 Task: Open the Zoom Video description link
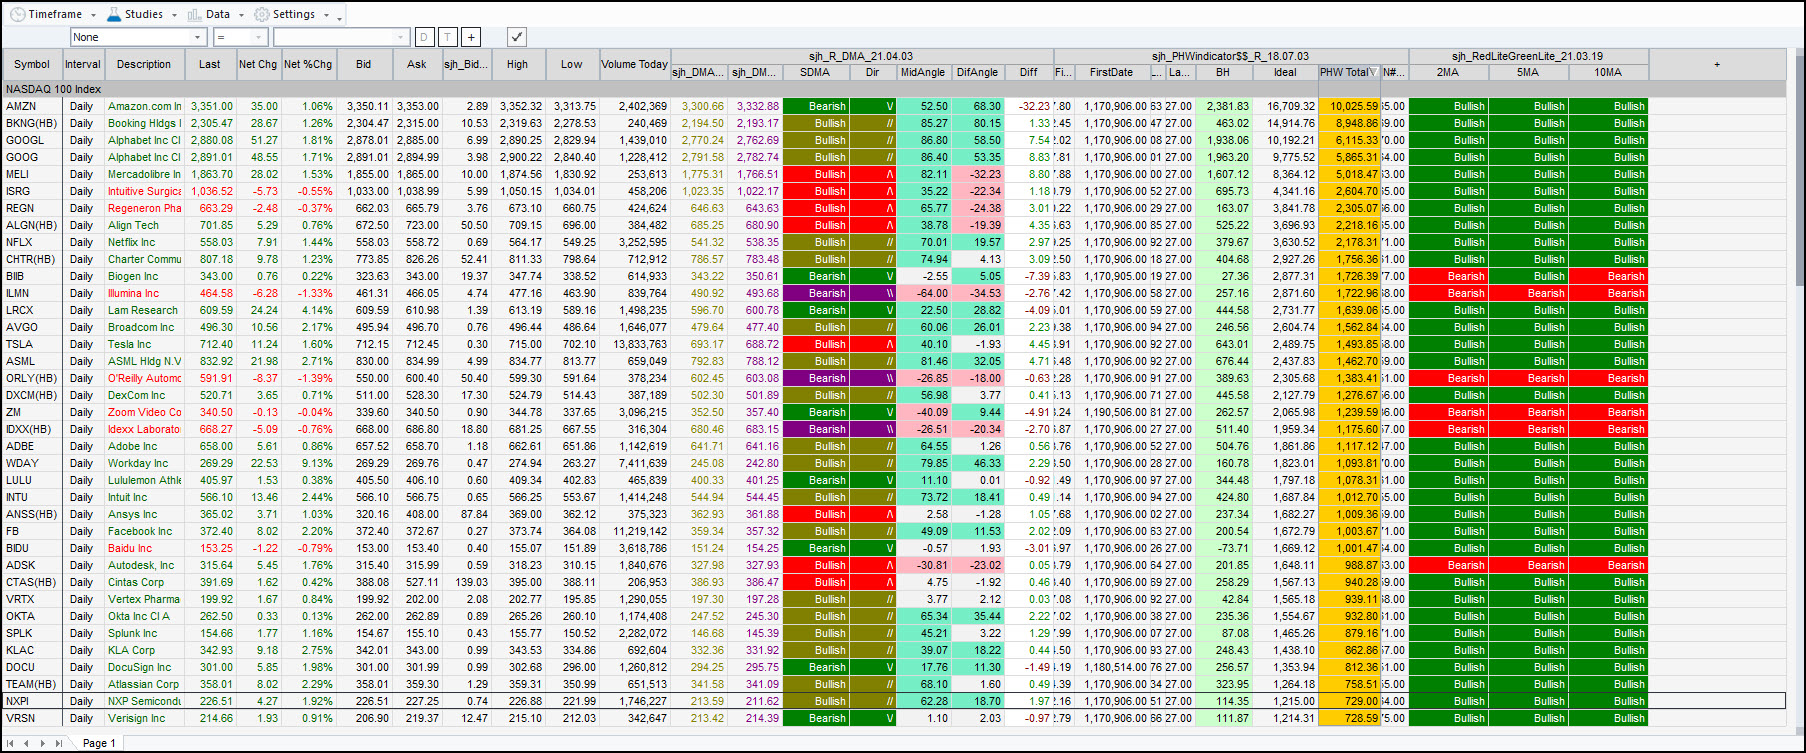pos(145,412)
